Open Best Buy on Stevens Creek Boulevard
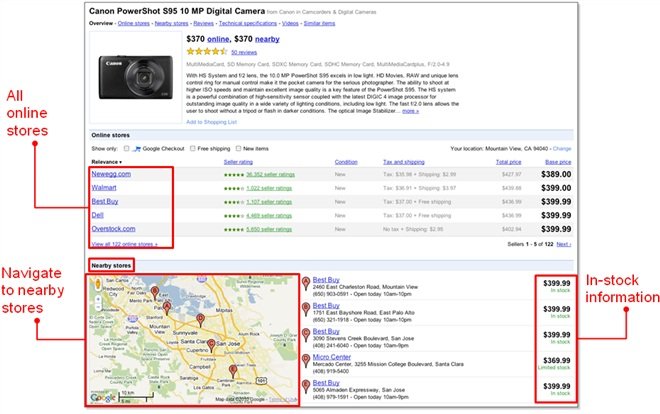The width and height of the screenshot is (660, 414). (x=326, y=331)
